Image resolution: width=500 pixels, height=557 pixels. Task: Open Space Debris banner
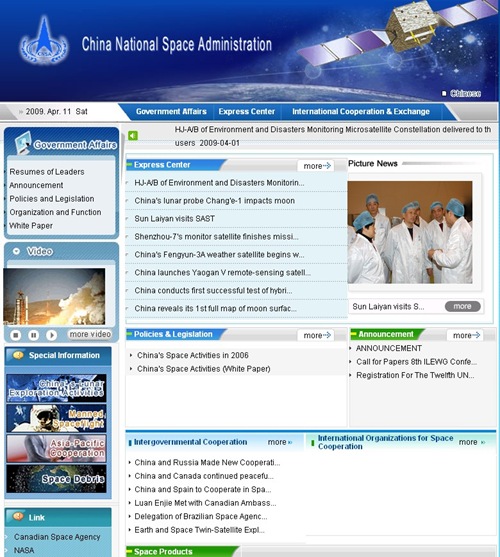(x=56, y=479)
